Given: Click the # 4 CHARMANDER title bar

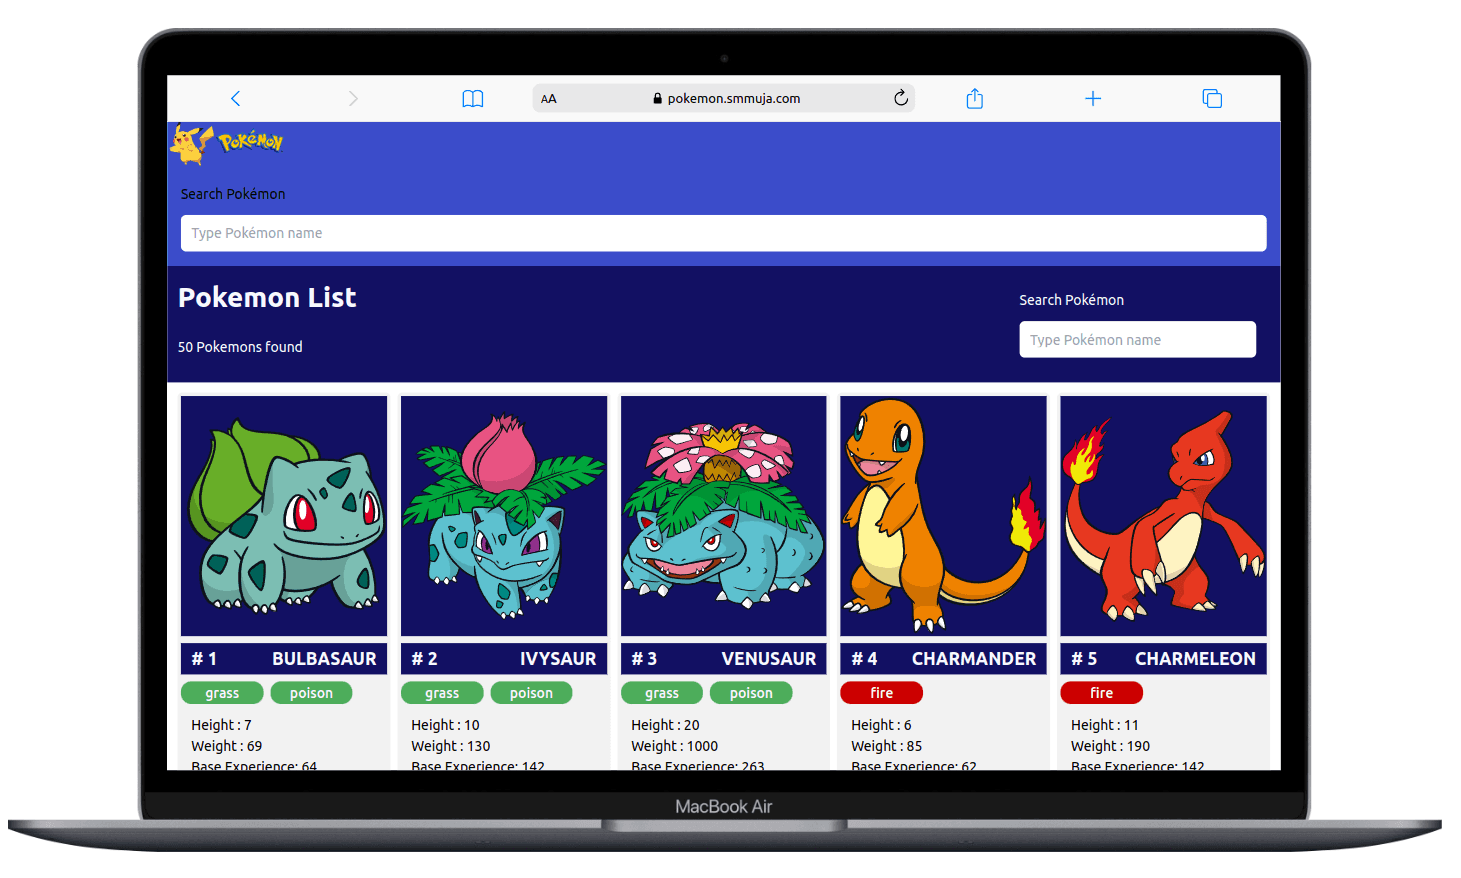Looking at the screenshot, I should click(x=943, y=659).
